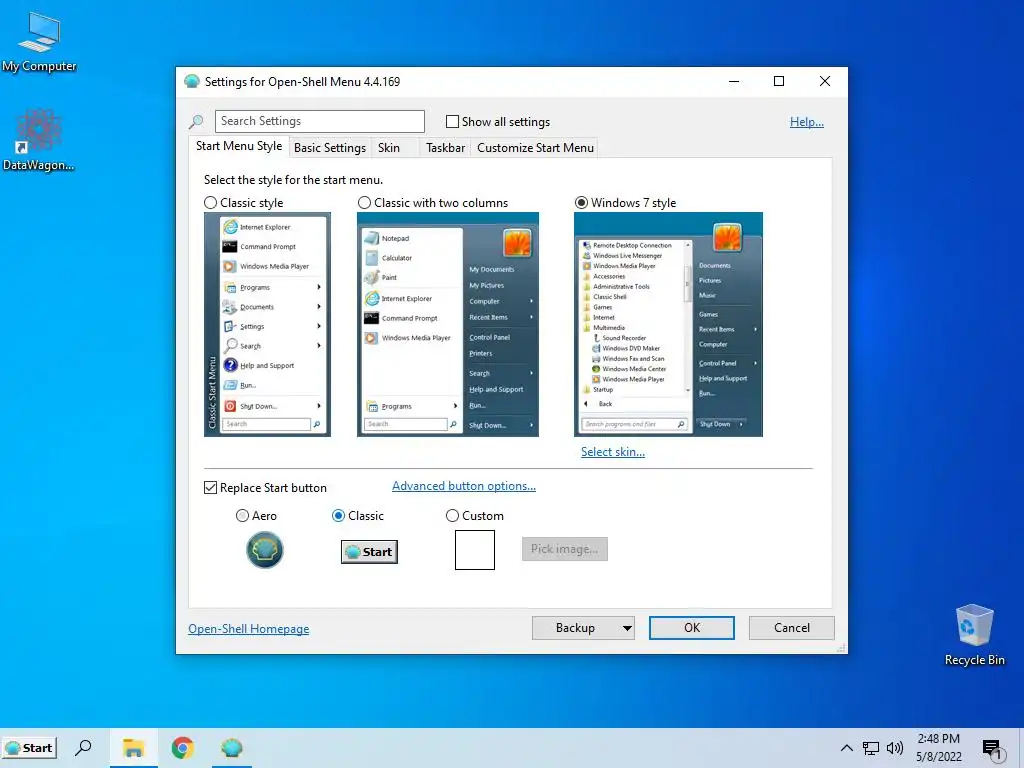Open the DataWagon desktop shortcut
This screenshot has height=768, width=1024.
(39, 140)
